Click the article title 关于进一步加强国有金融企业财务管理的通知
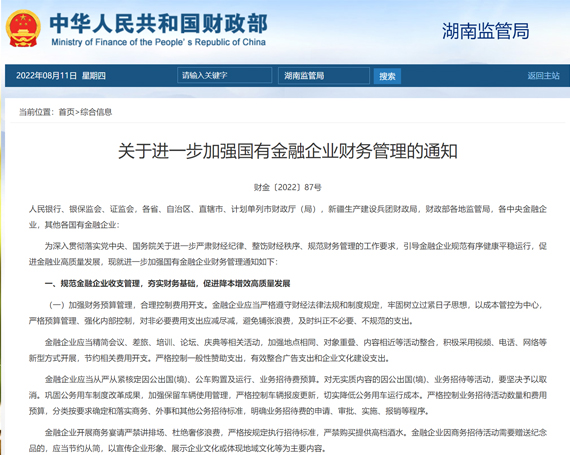The width and height of the screenshot is (570, 455). coord(288,151)
